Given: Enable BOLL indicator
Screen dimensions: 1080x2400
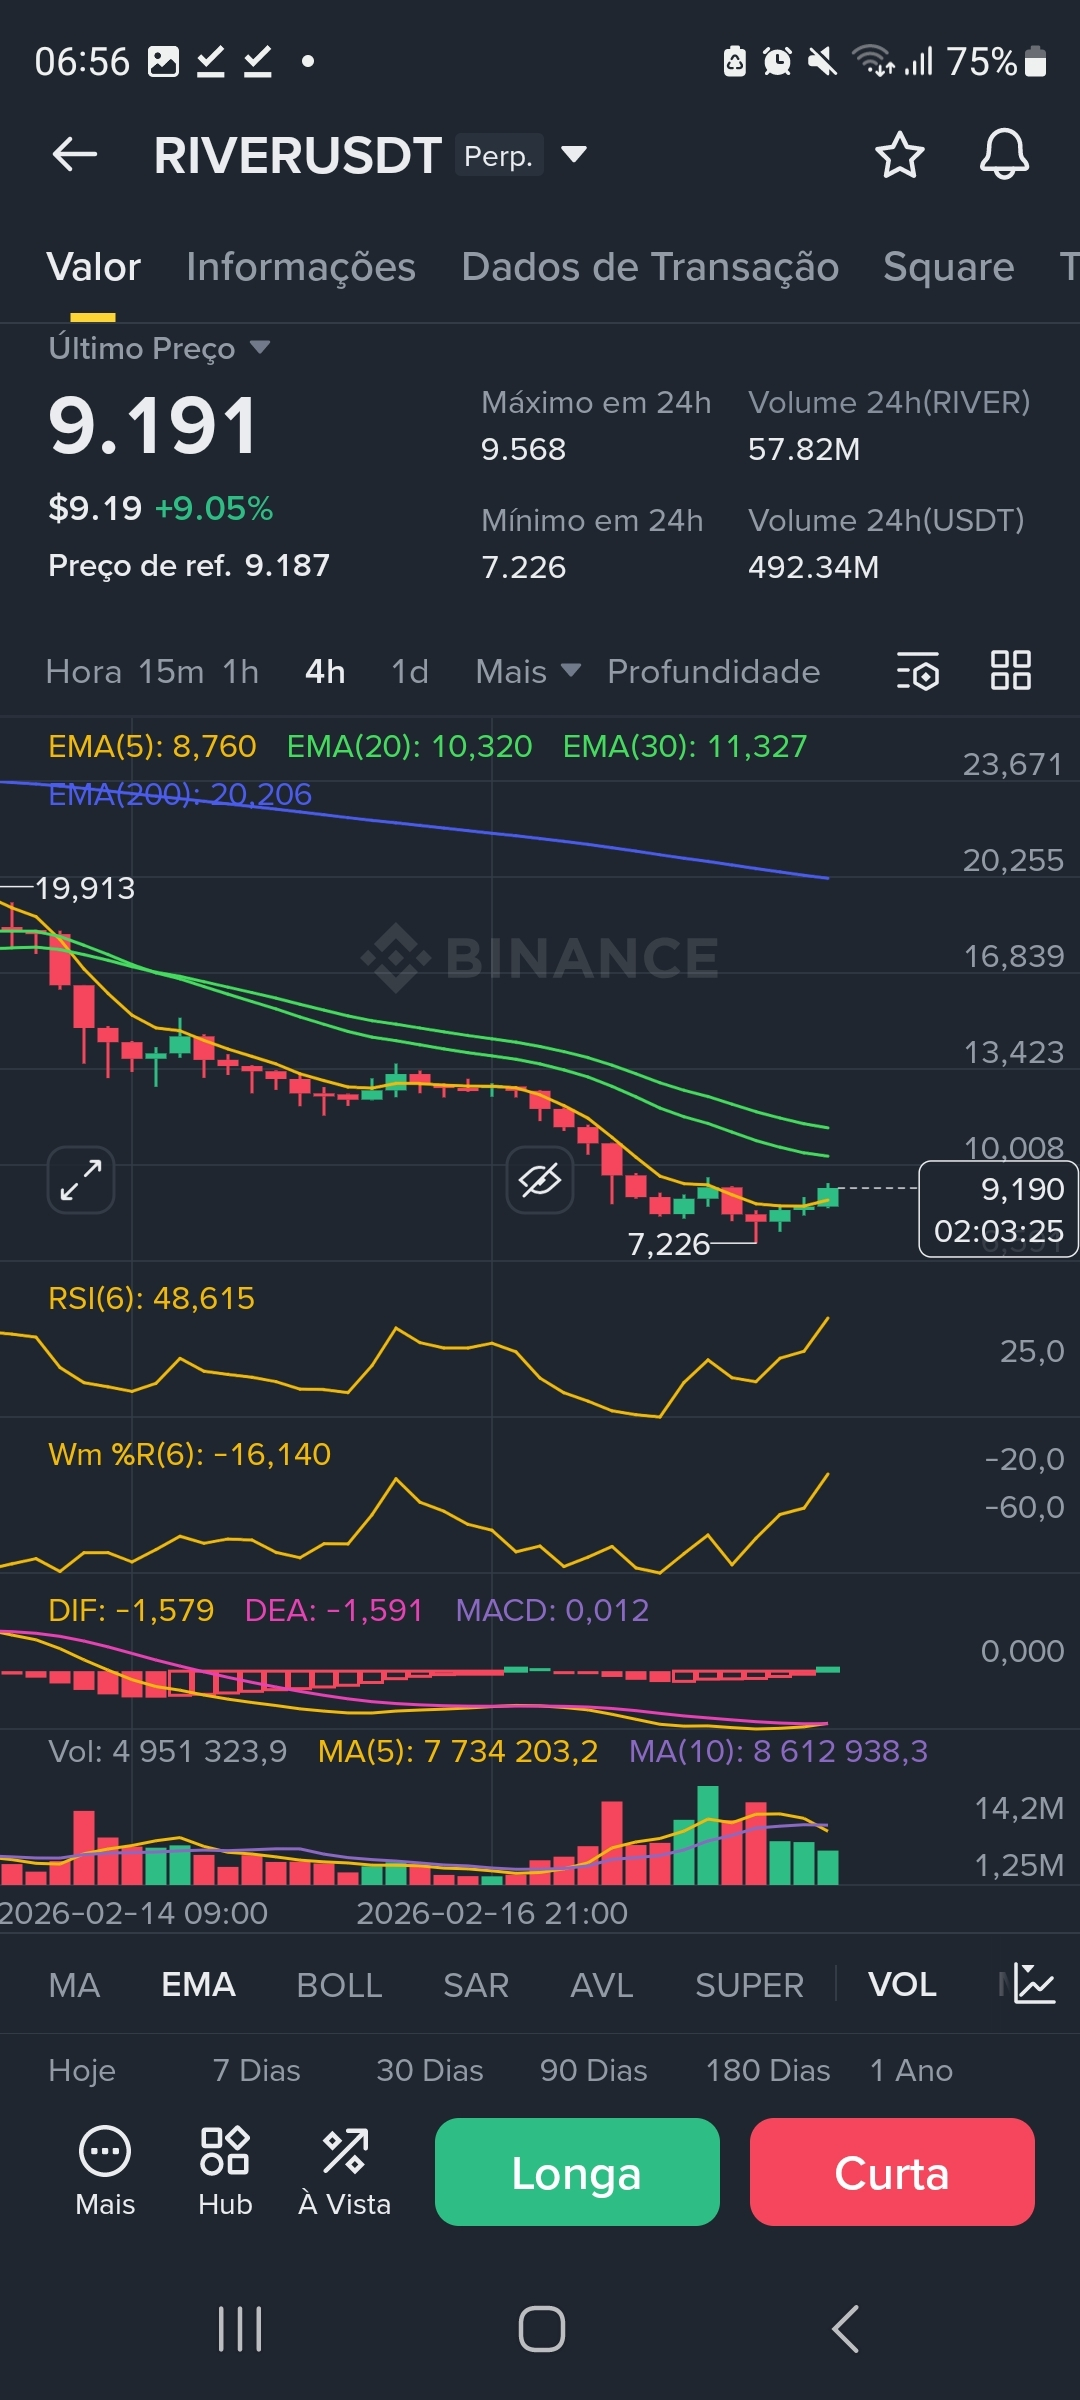Looking at the screenshot, I should [x=340, y=1985].
